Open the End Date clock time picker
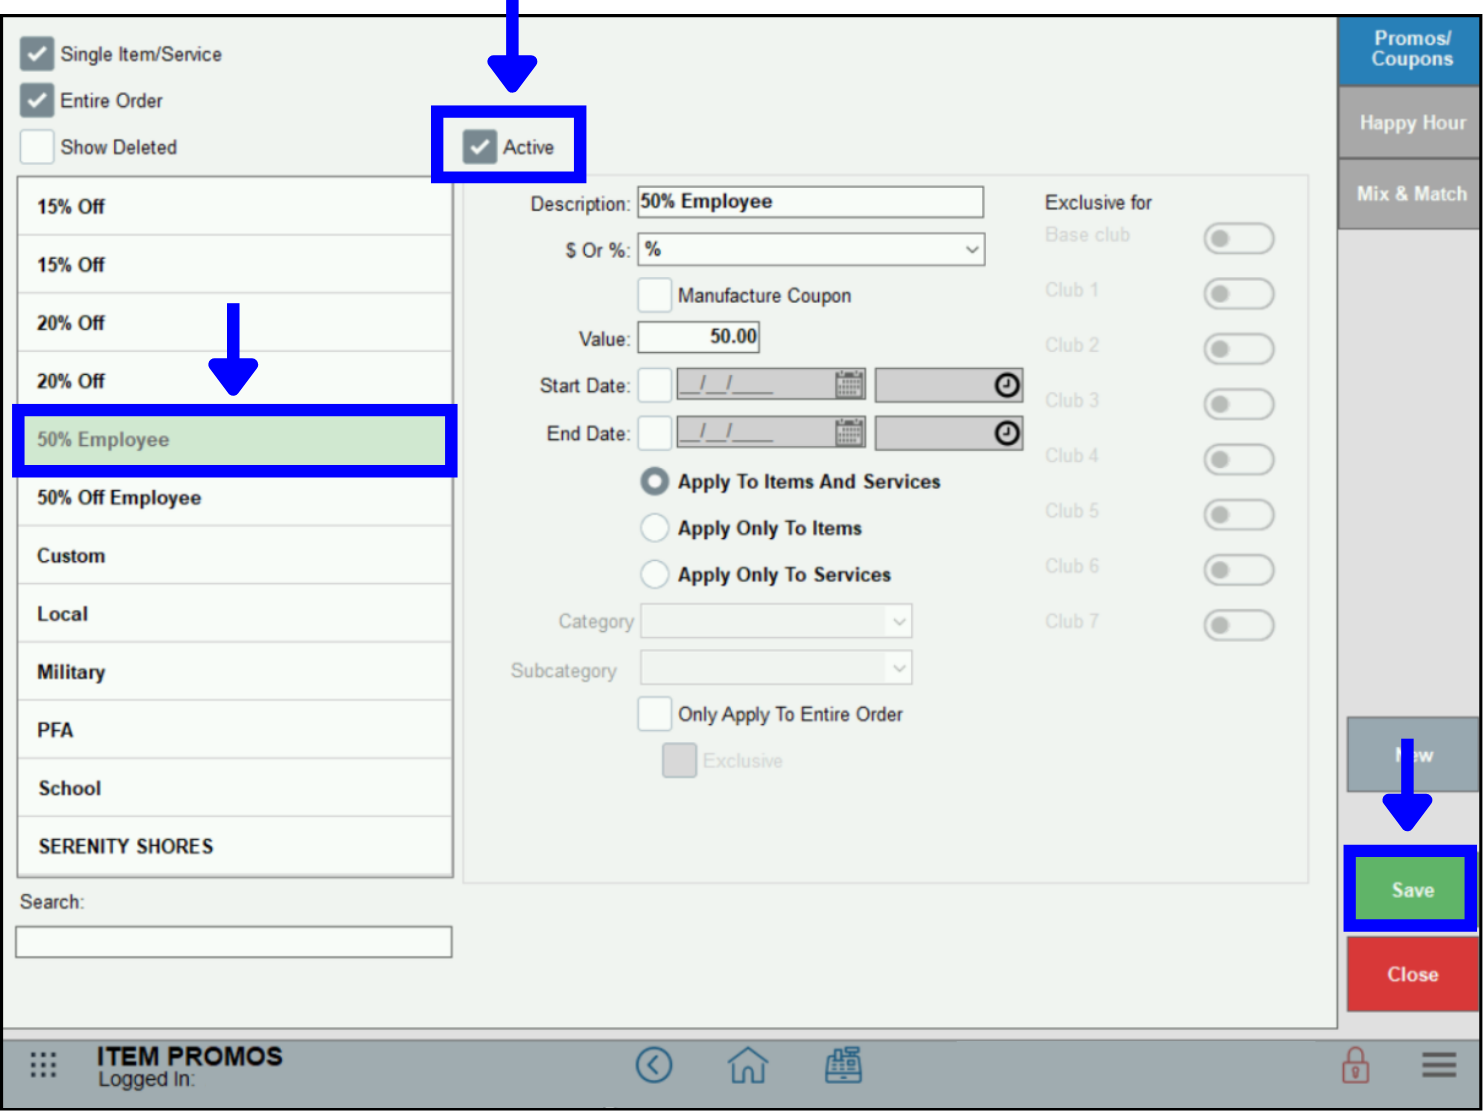The height and width of the screenshot is (1112, 1484). [x=1006, y=433]
